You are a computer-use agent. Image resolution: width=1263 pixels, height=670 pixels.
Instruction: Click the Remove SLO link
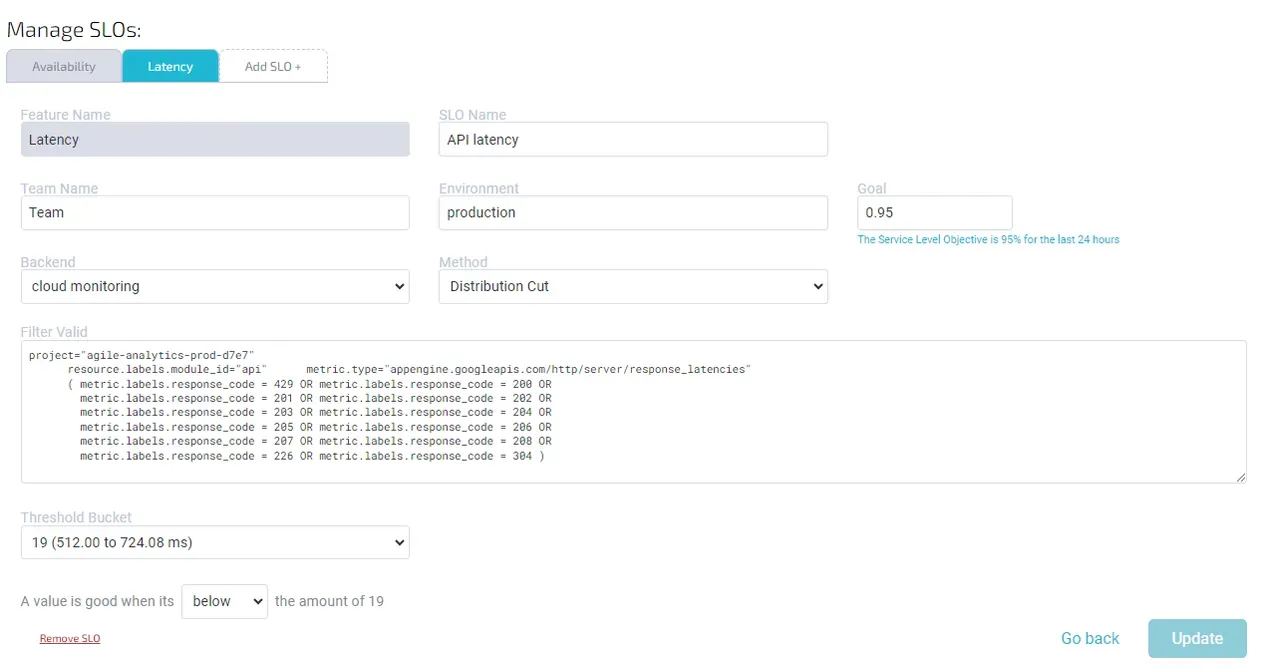click(70, 638)
